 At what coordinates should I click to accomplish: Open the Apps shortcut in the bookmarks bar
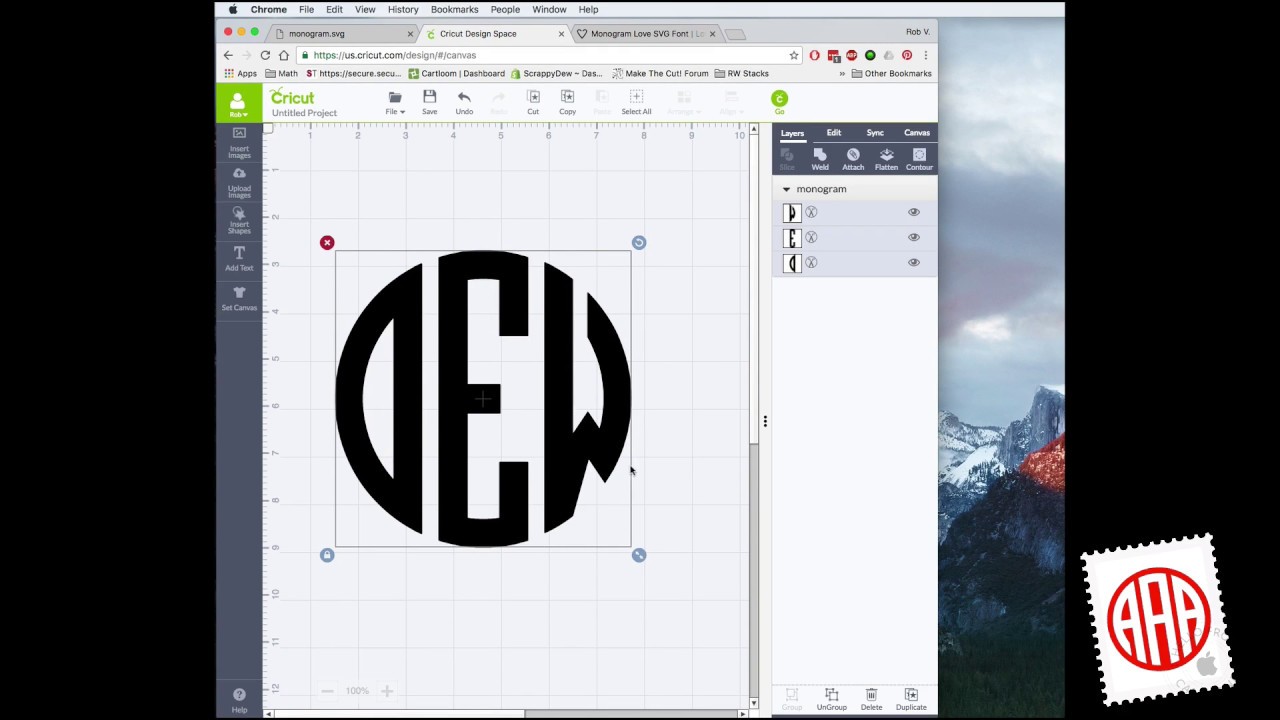pyautogui.click(x=241, y=74)
